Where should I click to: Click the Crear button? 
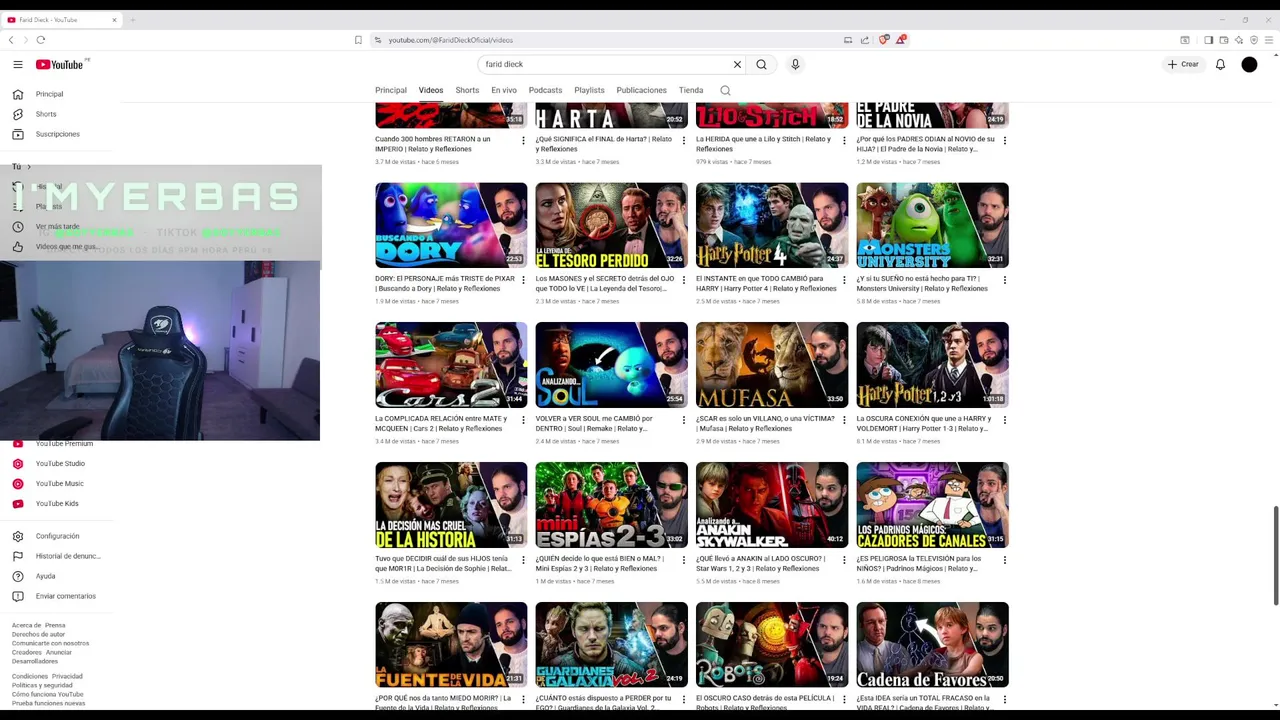tap(1183, 64)
